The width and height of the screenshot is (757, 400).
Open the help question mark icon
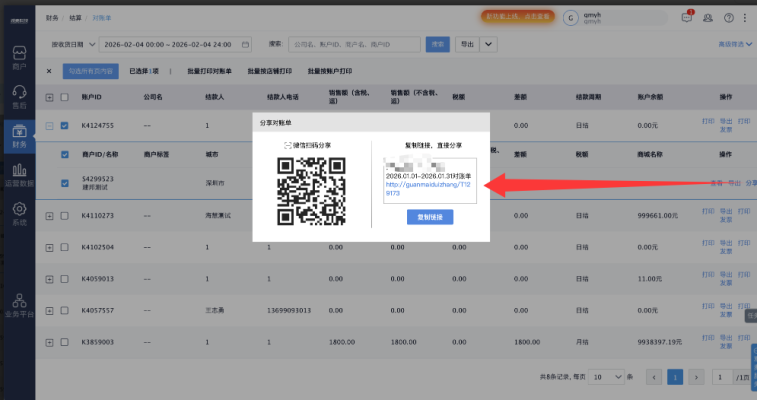(x=729, y=18)
